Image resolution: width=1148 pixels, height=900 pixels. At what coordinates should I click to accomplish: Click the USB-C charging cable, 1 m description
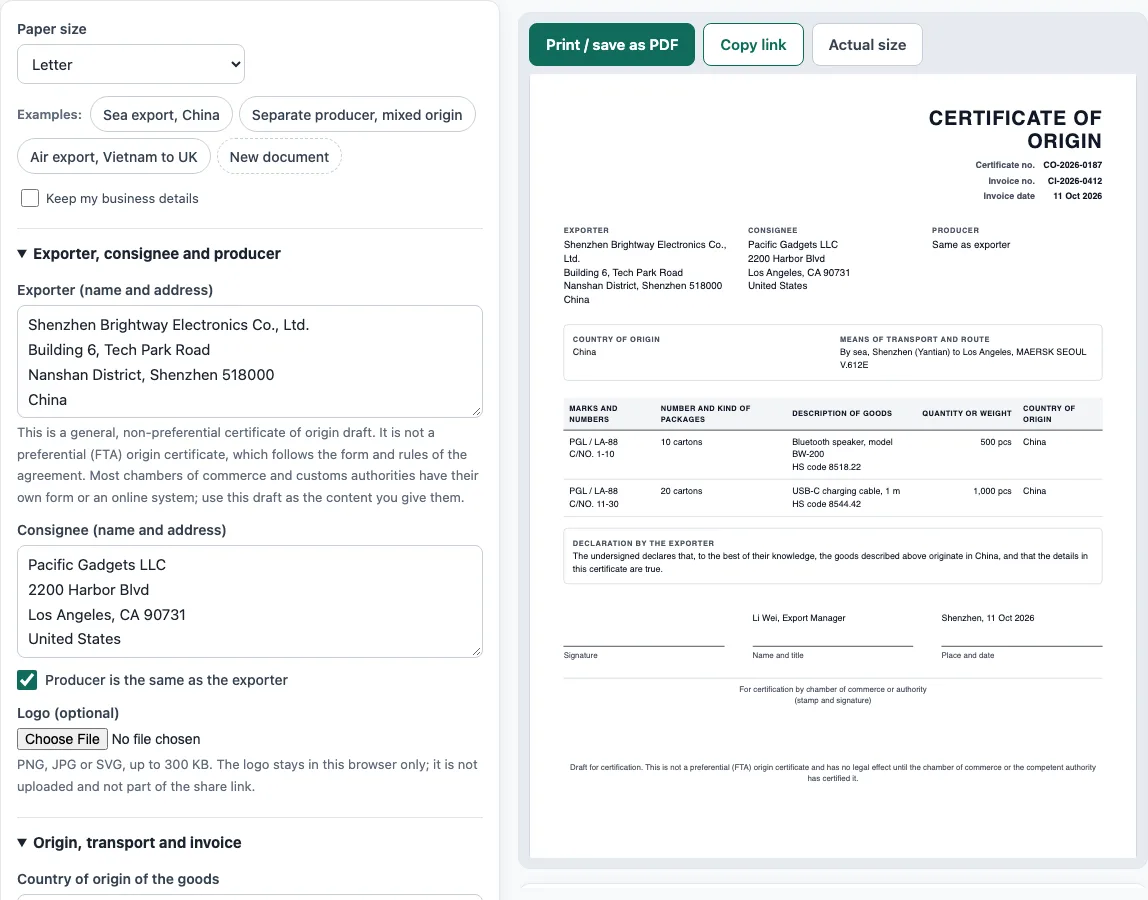[846, 491]
